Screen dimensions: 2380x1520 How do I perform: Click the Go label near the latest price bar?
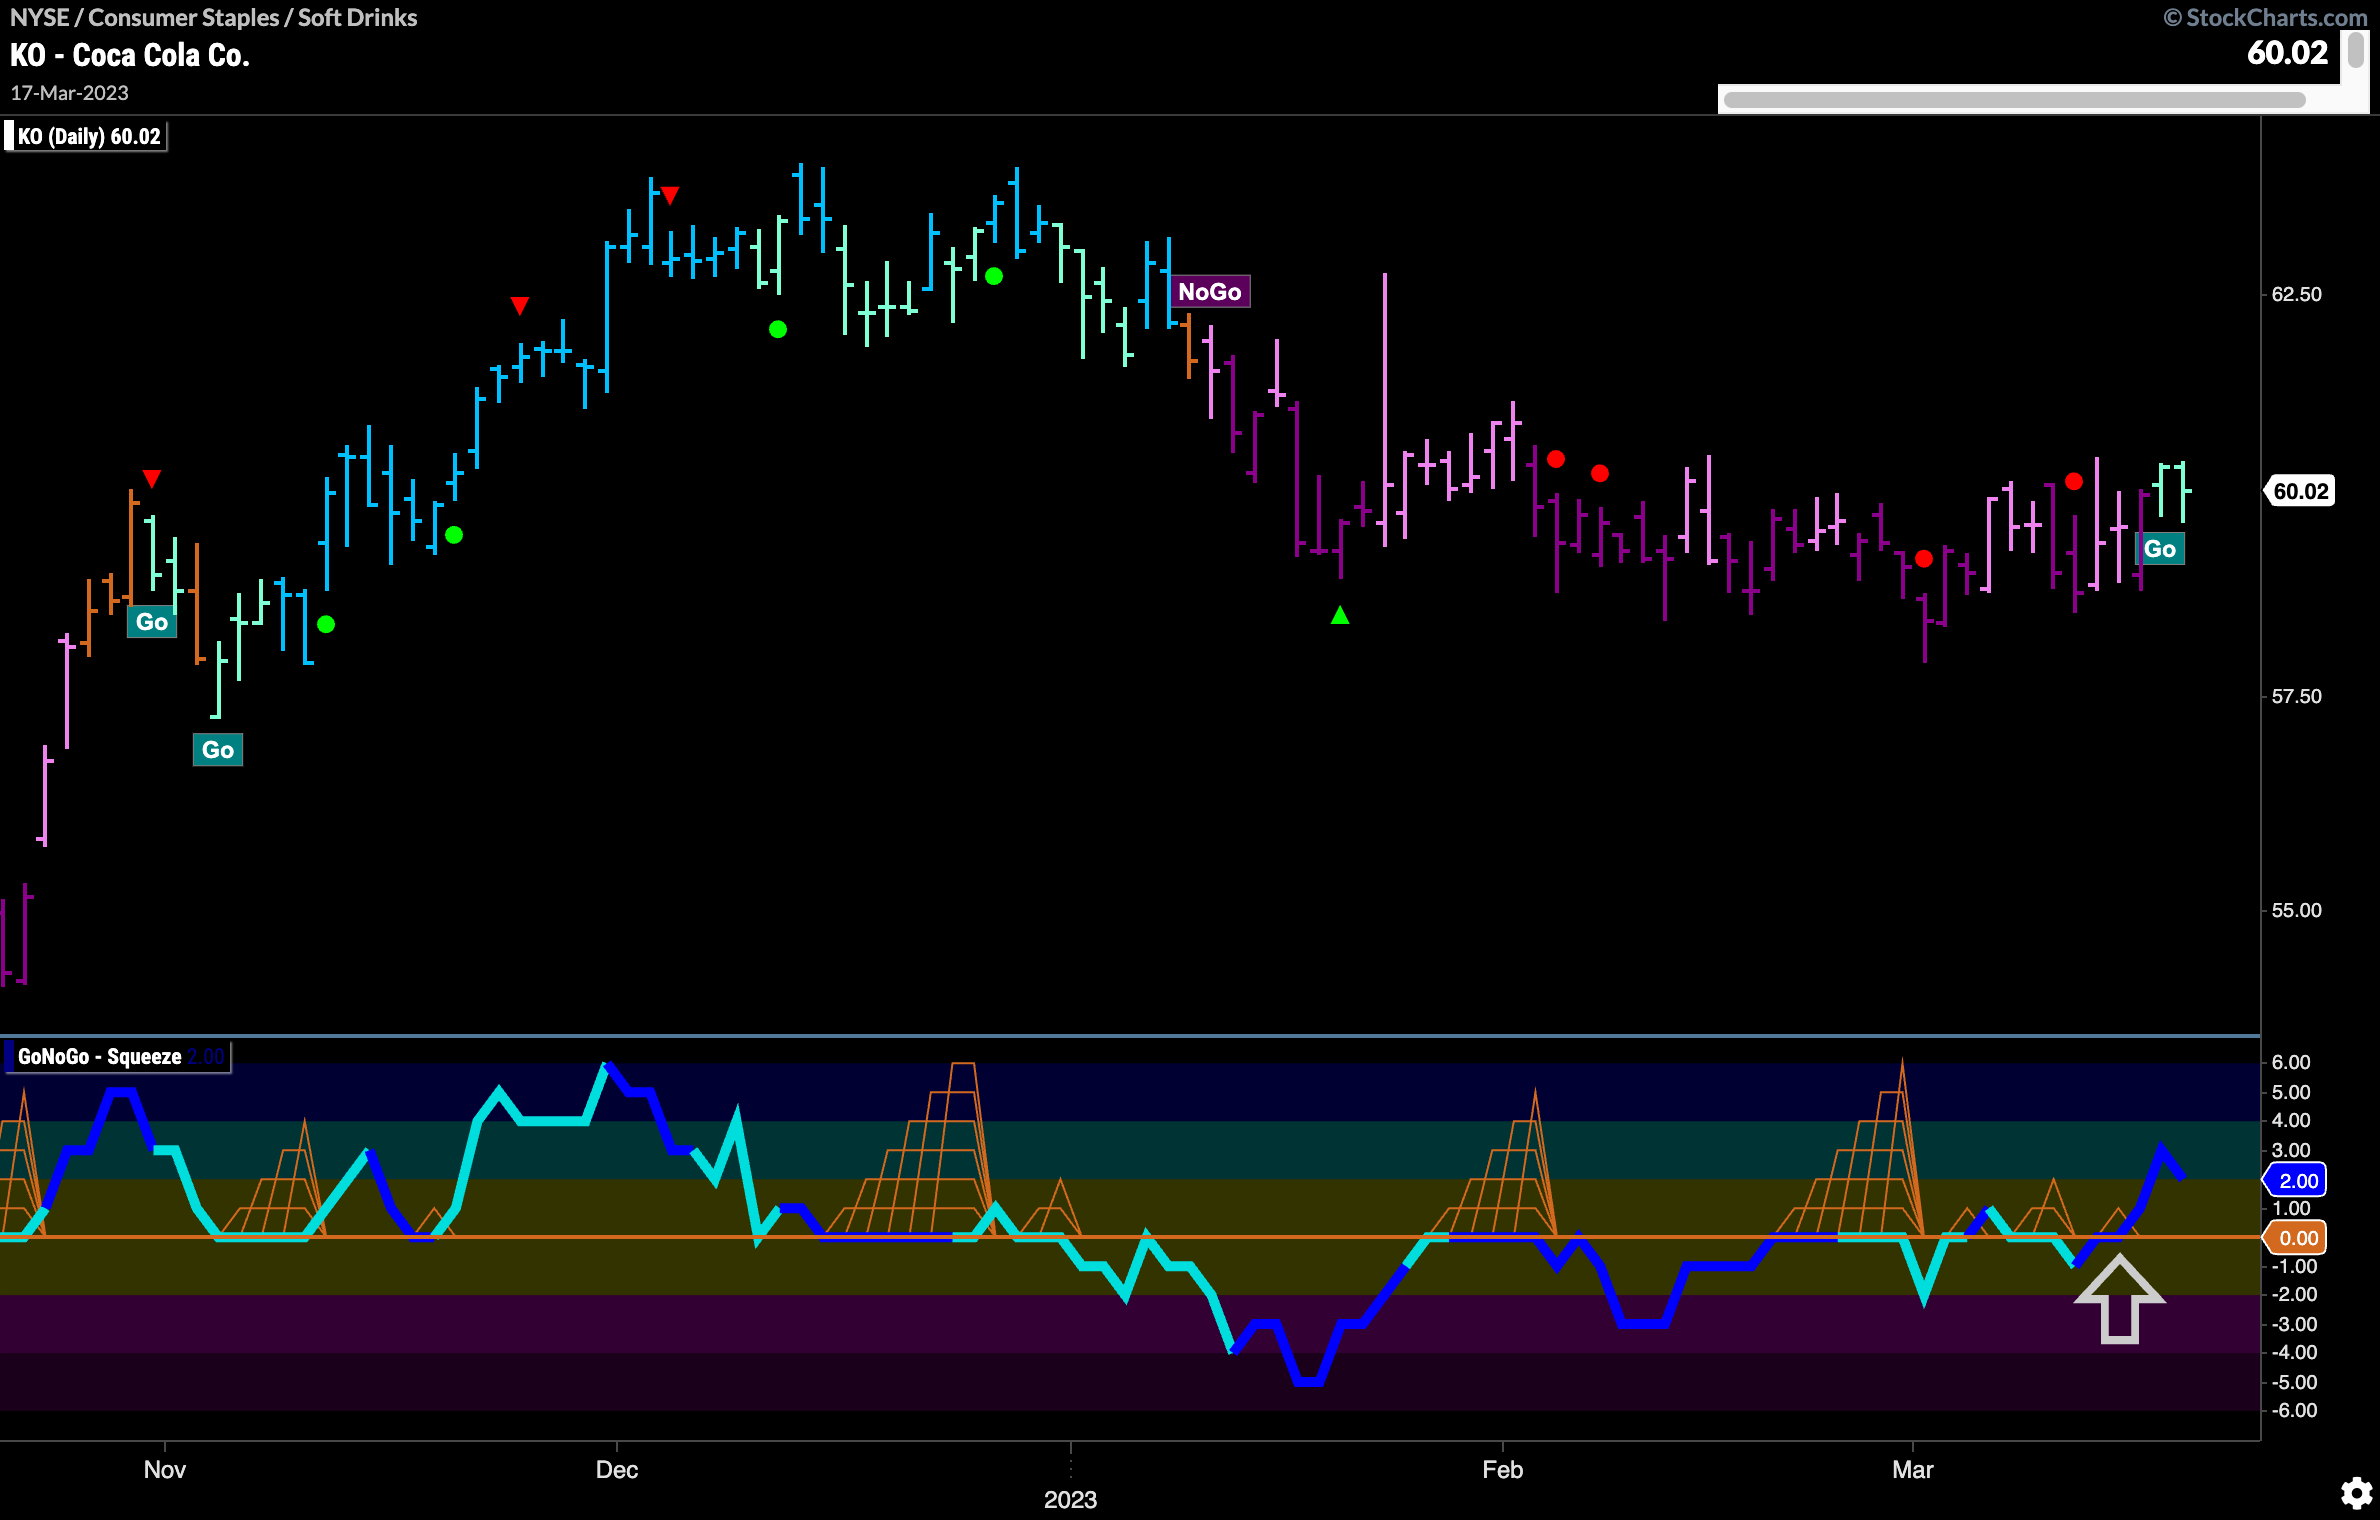point(2160,549)
